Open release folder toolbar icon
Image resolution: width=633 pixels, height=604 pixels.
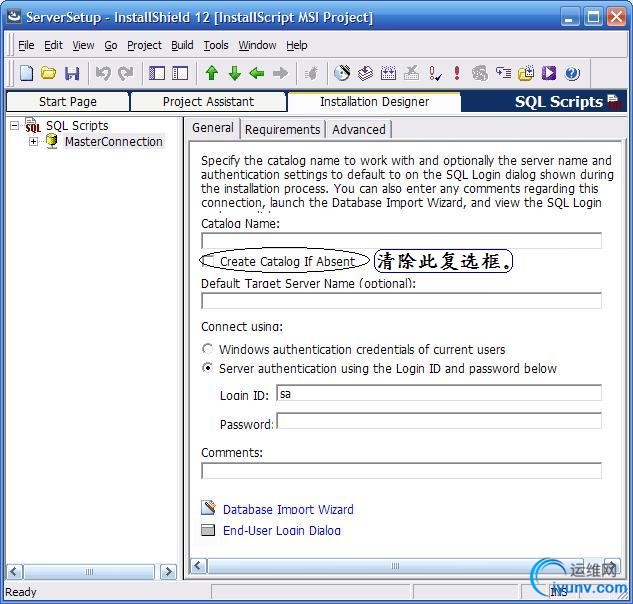pyautogui.click(x=526, y=73)
